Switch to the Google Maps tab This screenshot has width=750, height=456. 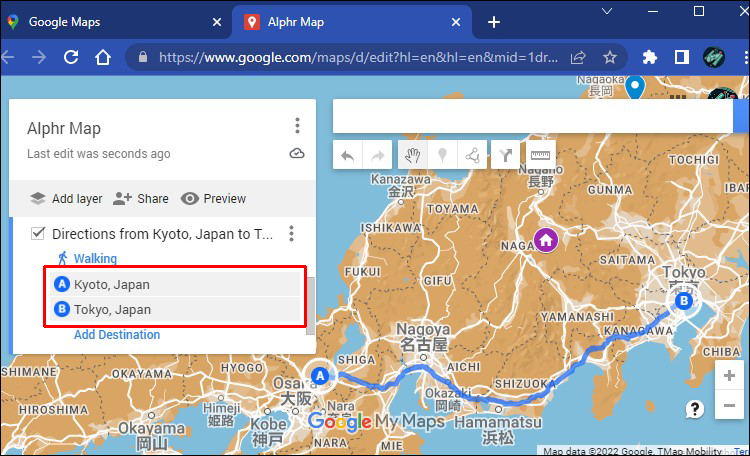pos(115,22)
